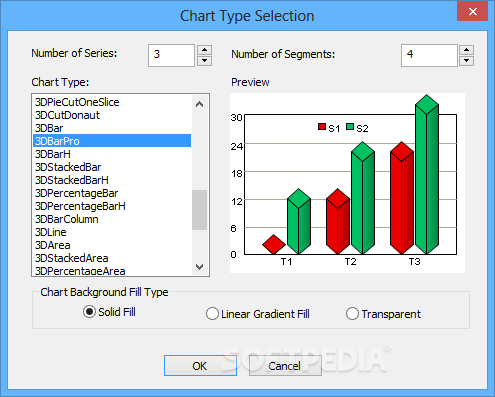Viewport: 495px width, 397px height.
Task: Click the red S1 legend swatch
Action: pyautogui.click(x=322, y=127)
